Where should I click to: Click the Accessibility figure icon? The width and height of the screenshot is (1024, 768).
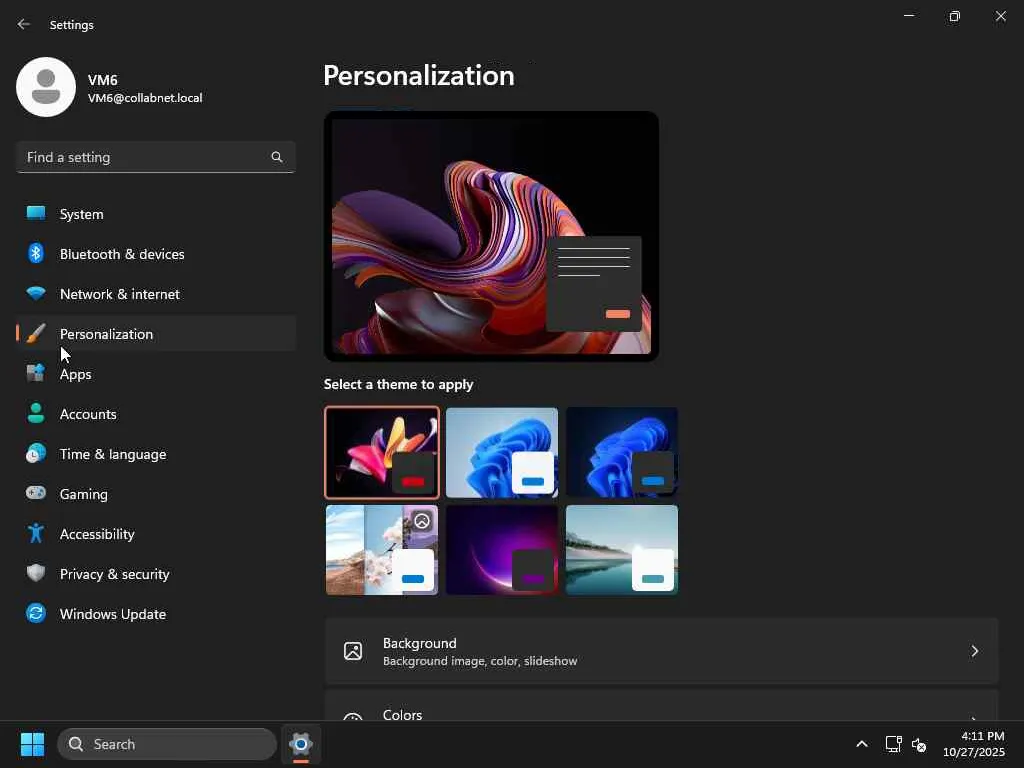[36, 533]
